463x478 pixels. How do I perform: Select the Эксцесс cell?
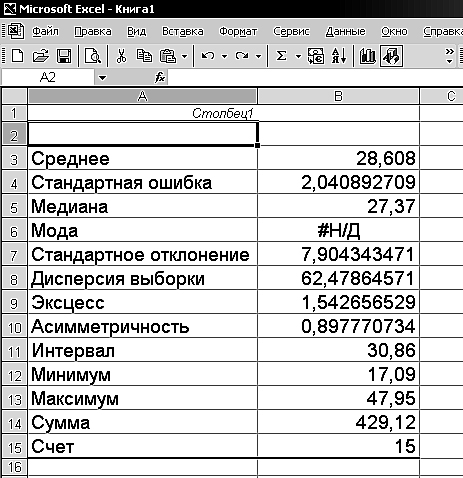click(x=143, y=303)
